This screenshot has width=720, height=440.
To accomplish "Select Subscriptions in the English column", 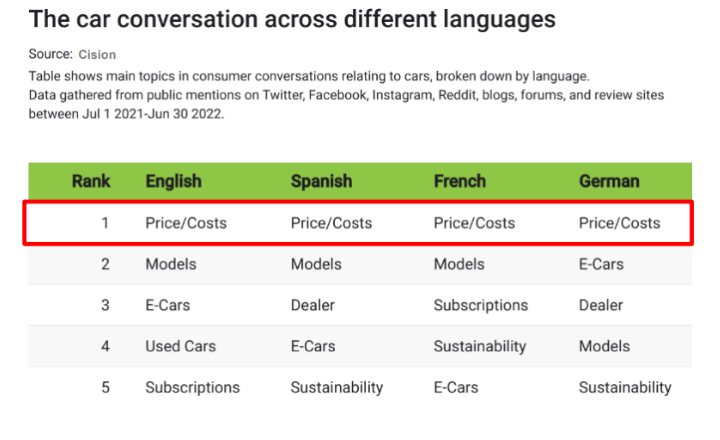I will pyautogui.click(x=192, y=387).
